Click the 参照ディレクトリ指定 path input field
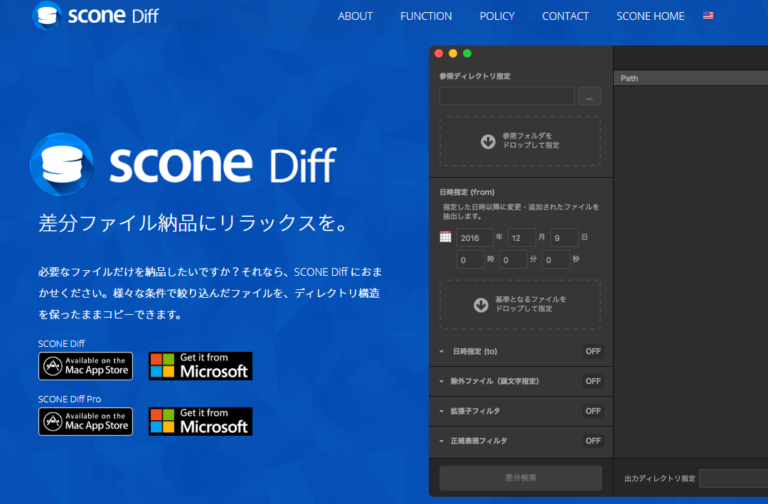Viewport: 768px width, 504px height. click(x=506, y=96)
